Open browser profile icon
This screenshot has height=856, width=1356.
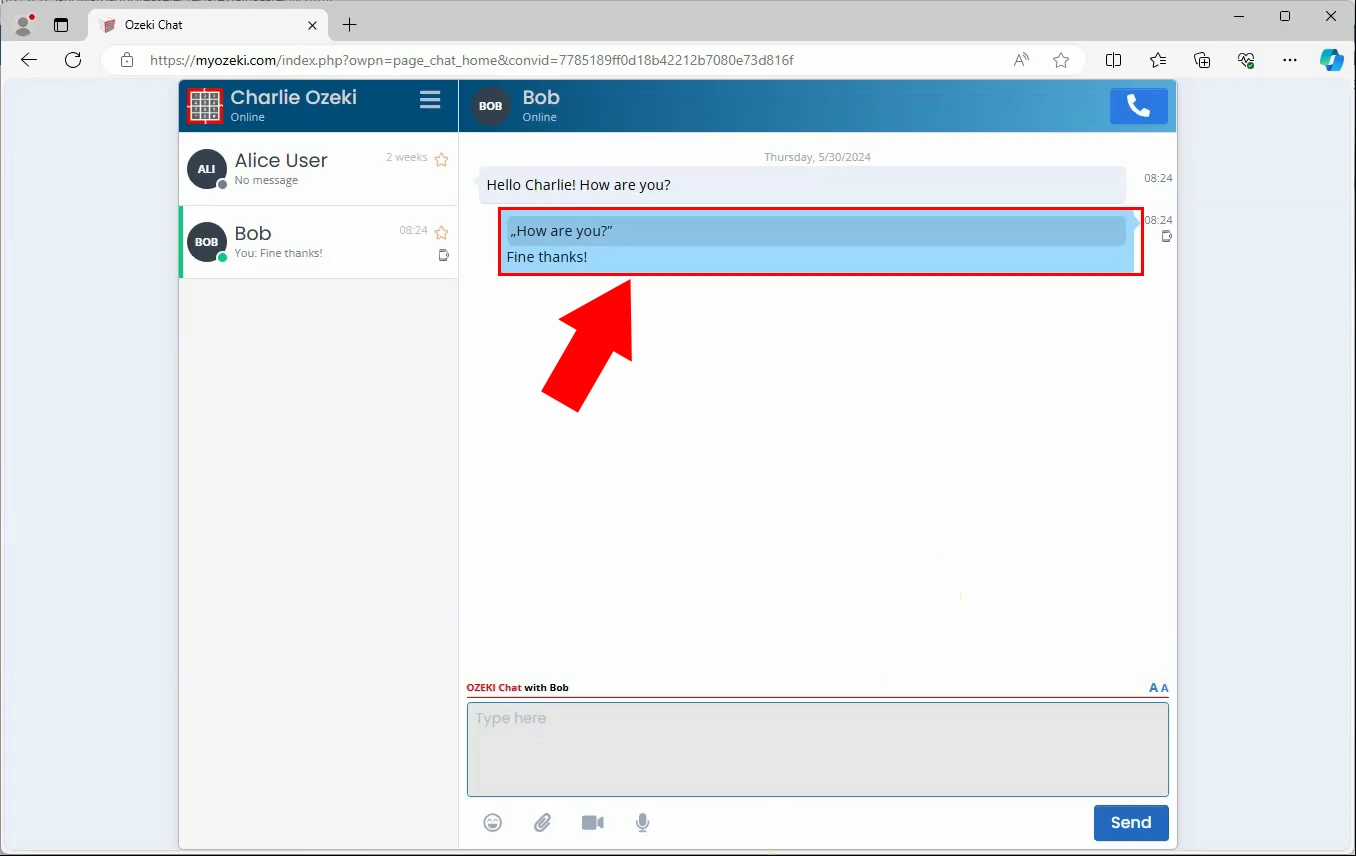tap(24, 24)
